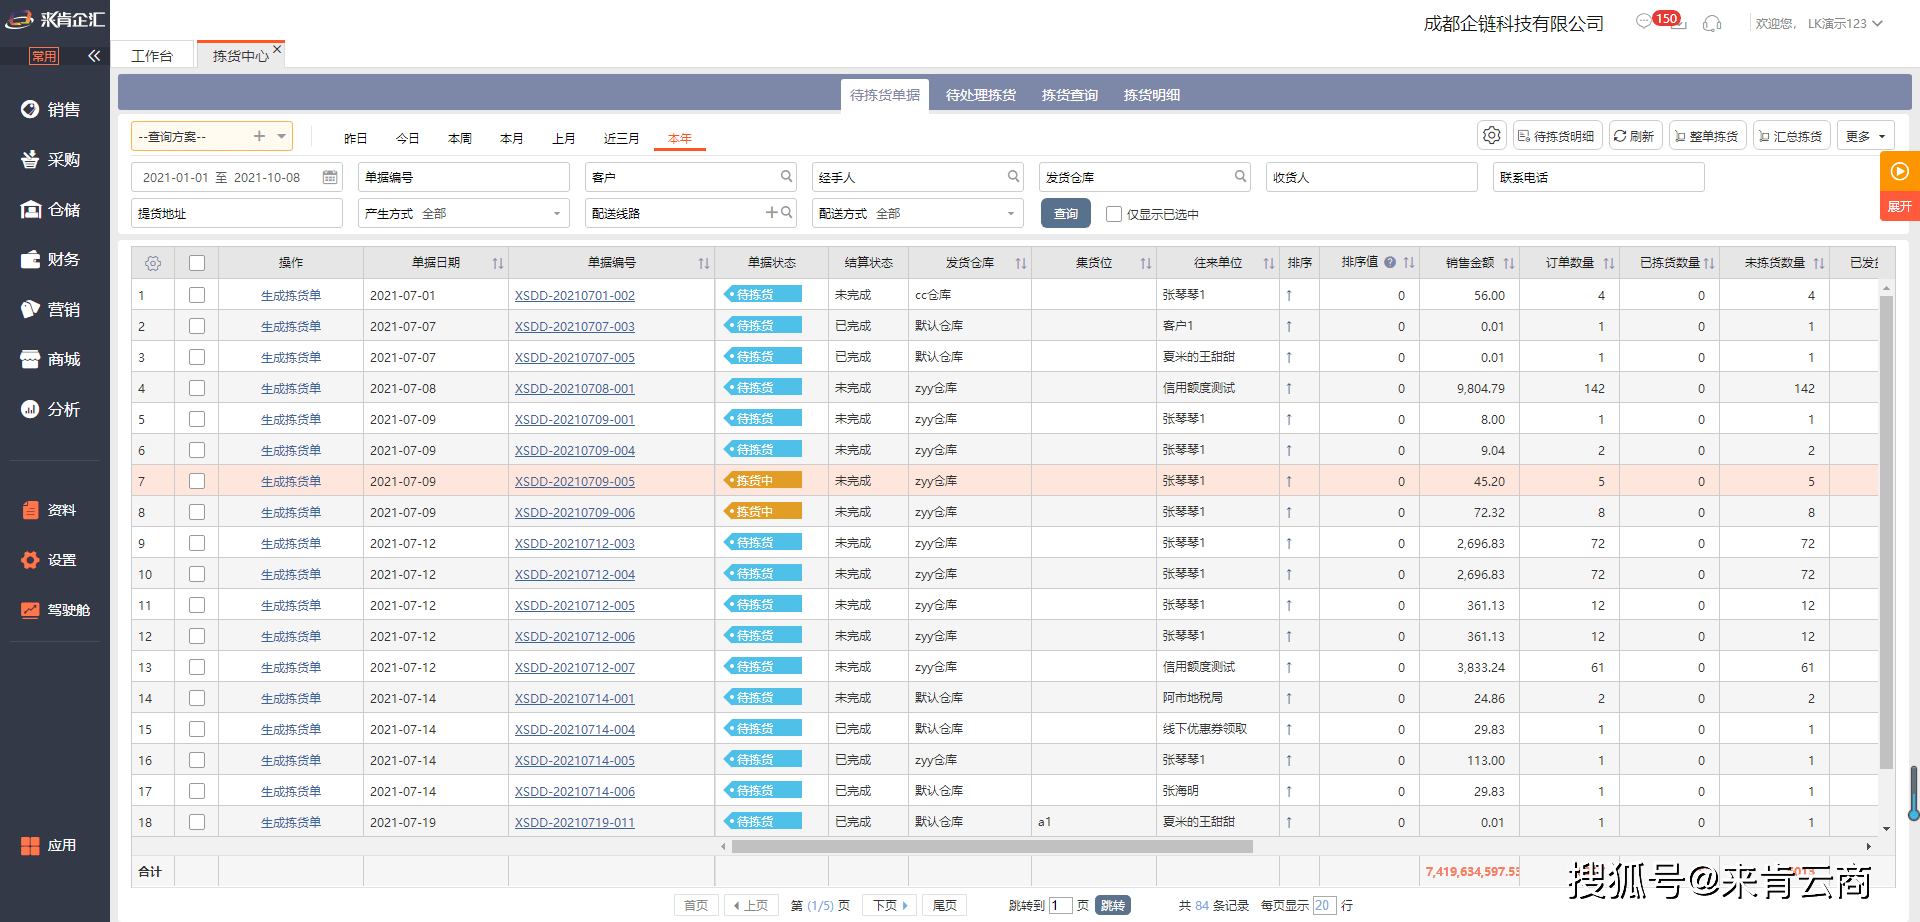This screenshot has width=1920, height=922.
Task: Click the settings gear beside 待拣货明细
Action: point(1491,135)
